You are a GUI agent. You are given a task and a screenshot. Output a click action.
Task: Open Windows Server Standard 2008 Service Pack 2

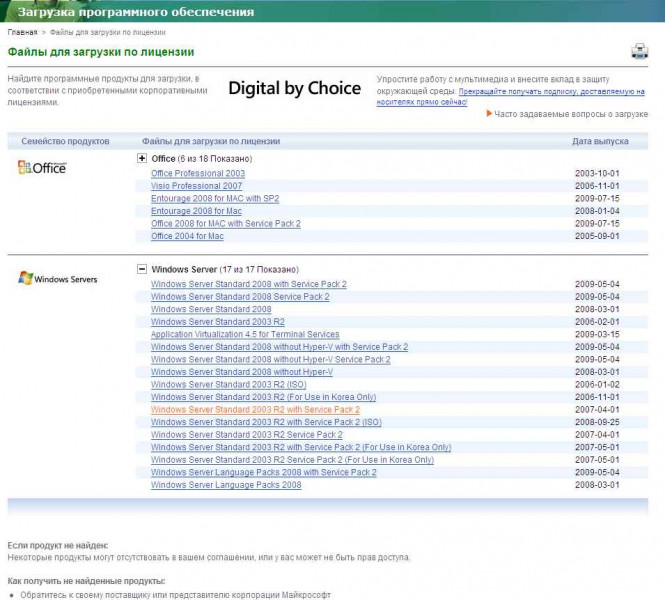pos(240,297)
